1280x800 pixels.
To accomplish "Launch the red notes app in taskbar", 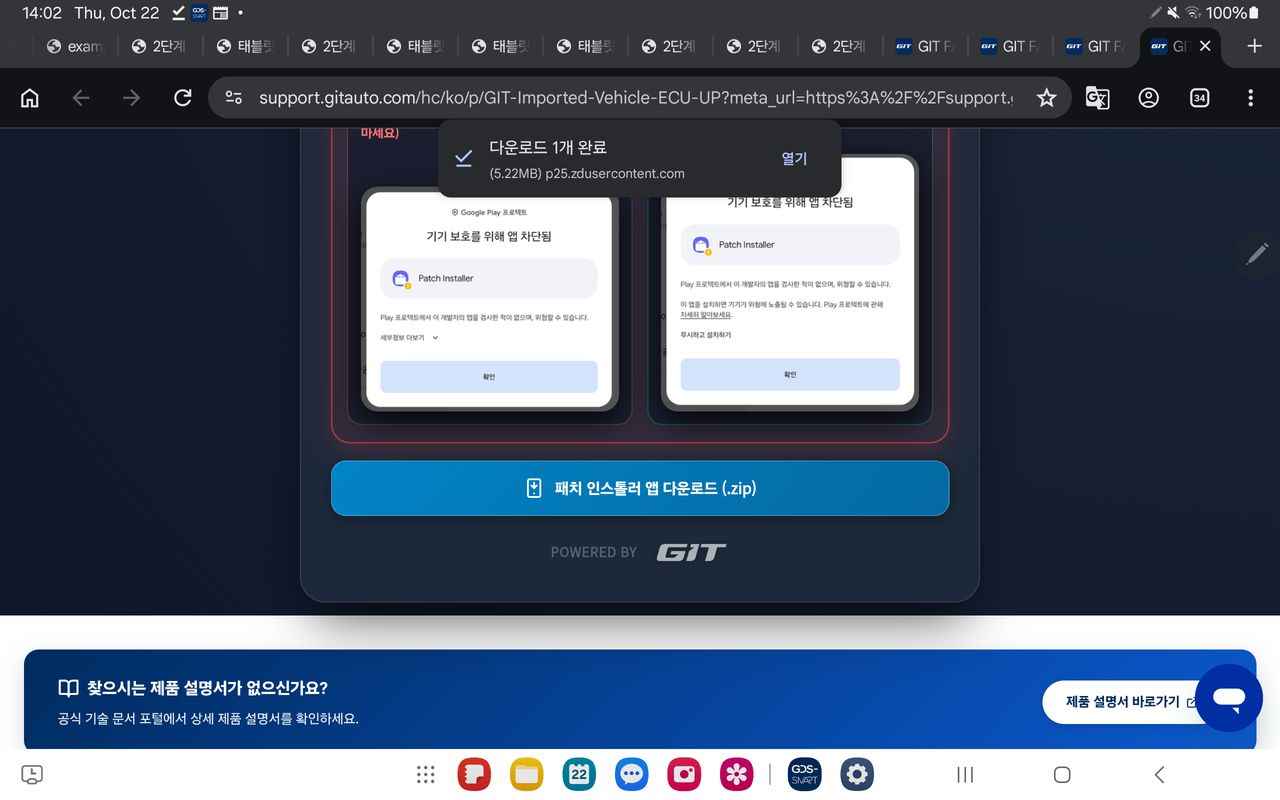I will (474, 774).
